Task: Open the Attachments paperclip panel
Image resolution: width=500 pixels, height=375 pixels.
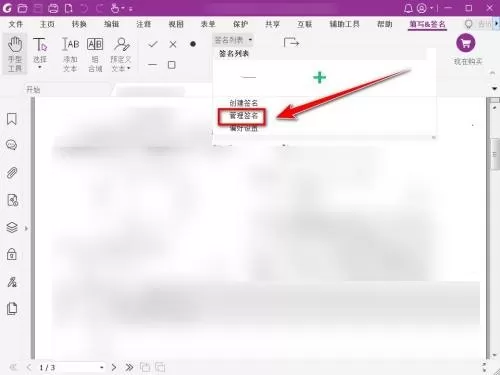Action: click(12, 173)
